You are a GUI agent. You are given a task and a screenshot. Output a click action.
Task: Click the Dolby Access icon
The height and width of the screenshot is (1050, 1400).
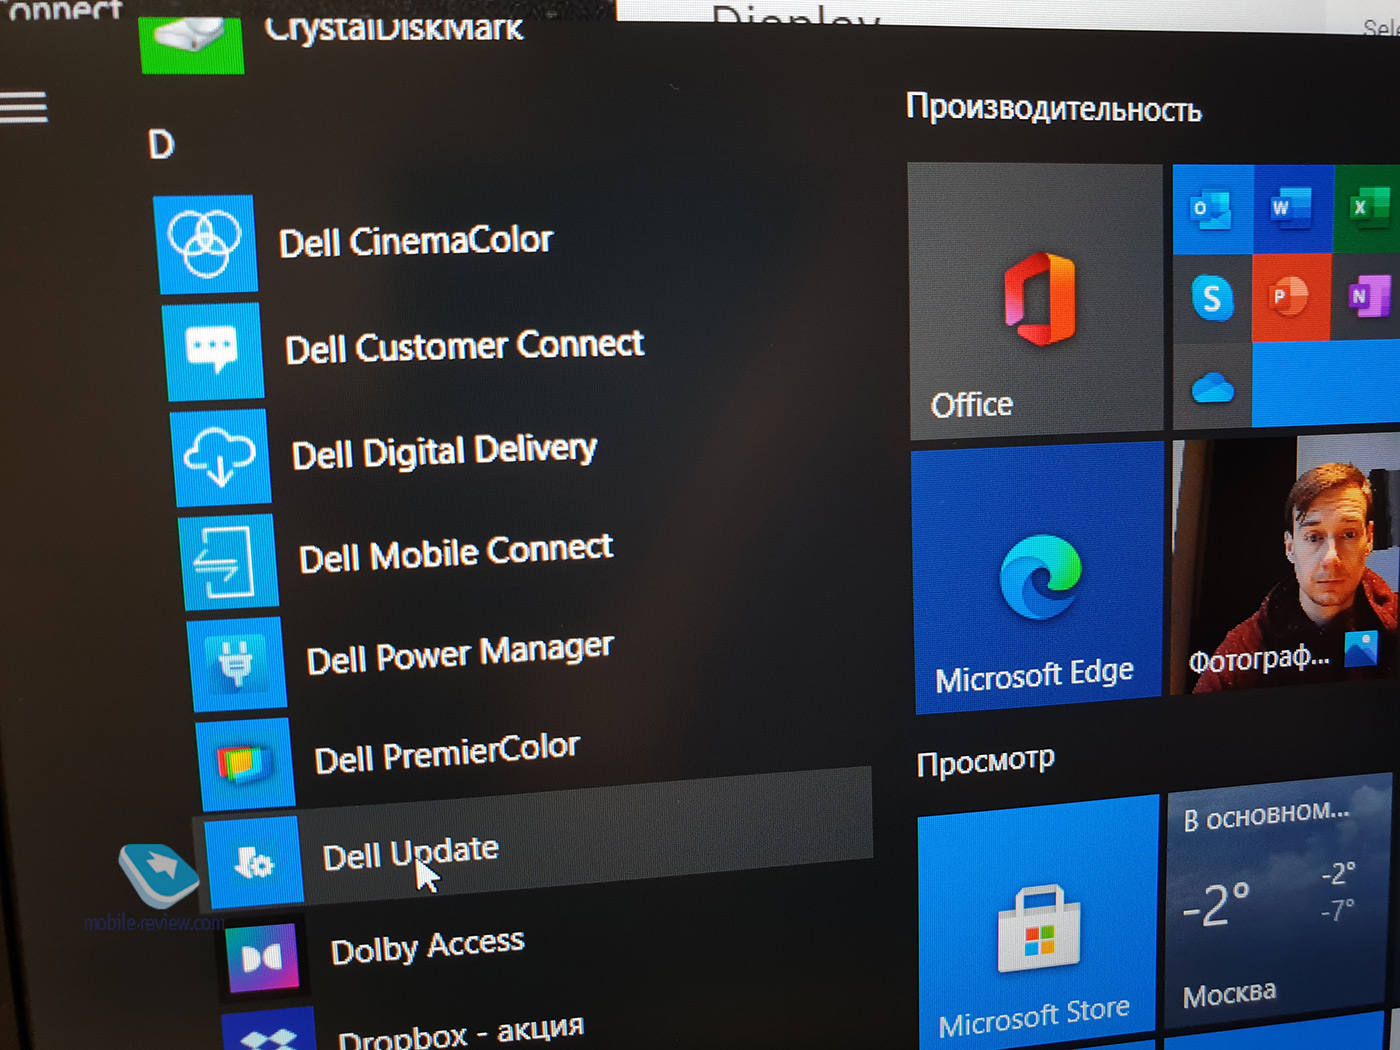pyautogui.click(x=262, y=957)
